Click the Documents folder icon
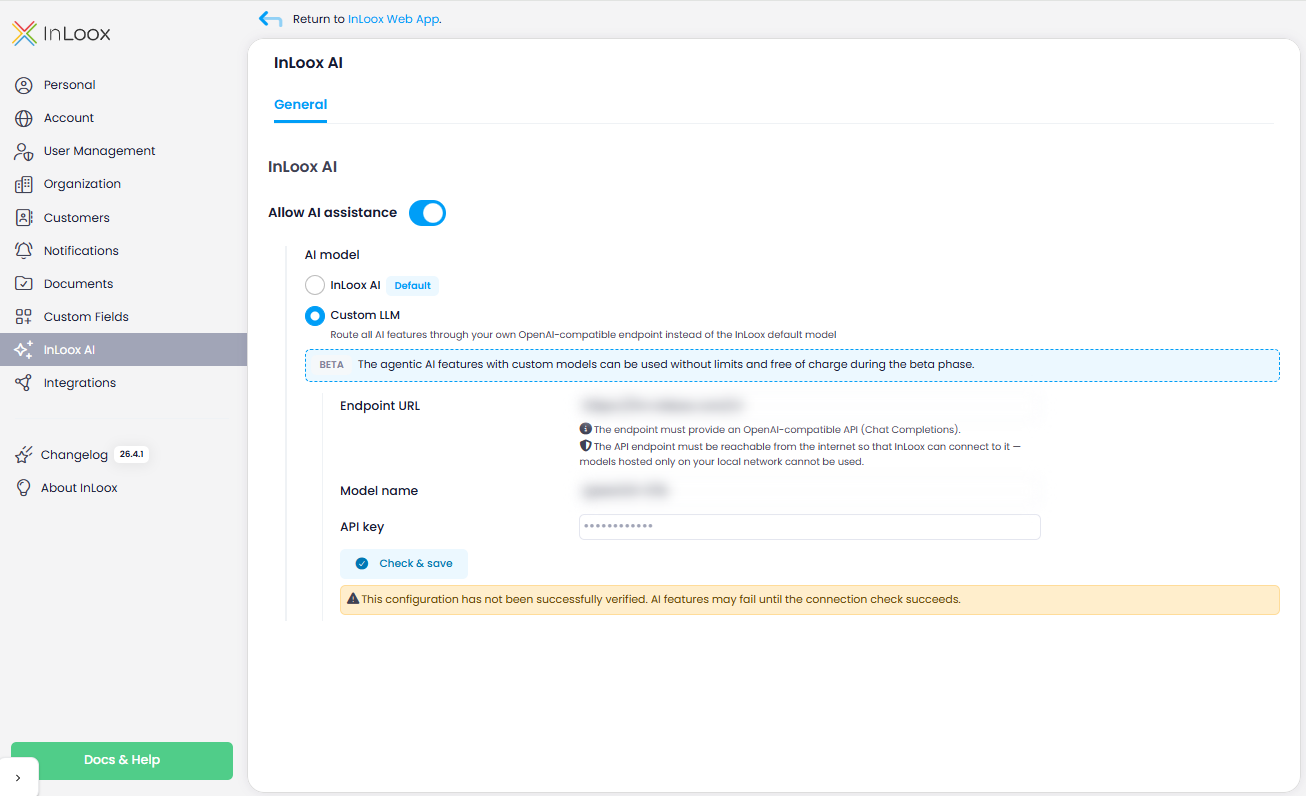1306x796 pixels. [24, 283]
